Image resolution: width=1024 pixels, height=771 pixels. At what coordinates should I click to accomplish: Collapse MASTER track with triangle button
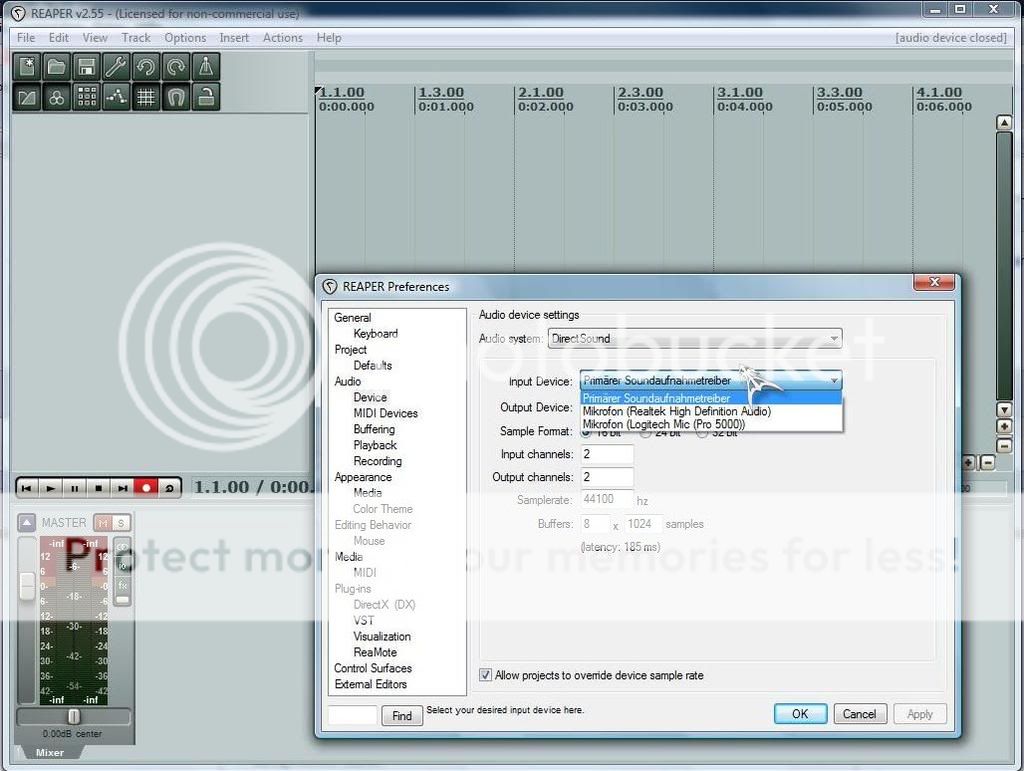[x=27, y=522]
